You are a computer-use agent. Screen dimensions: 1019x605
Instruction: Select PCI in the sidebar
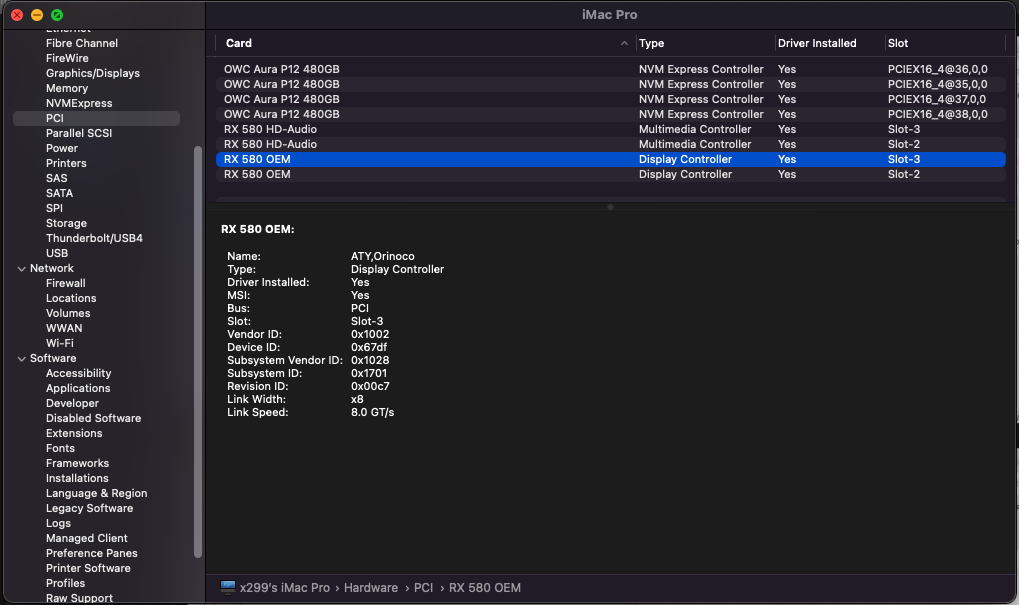click(96, 118)
